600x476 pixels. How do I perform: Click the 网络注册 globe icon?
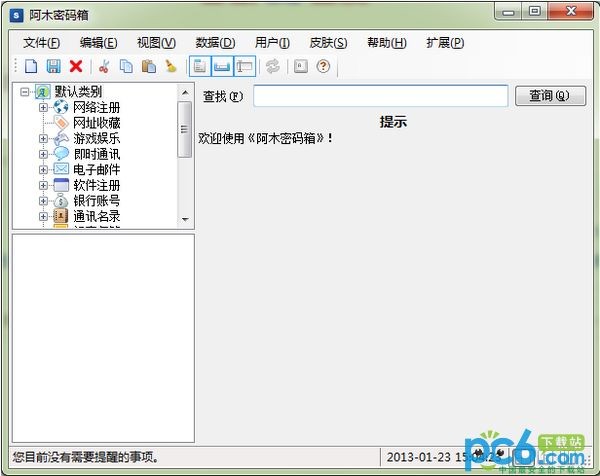pos(61,108)
